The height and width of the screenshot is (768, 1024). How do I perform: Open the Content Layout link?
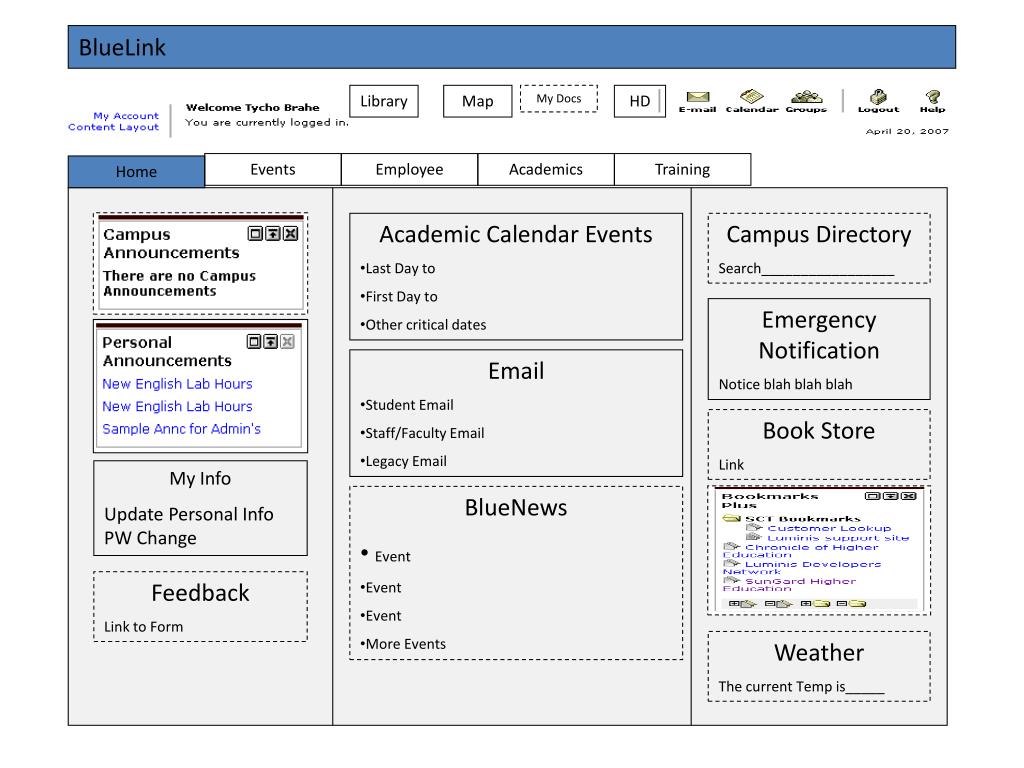(x=114, y=127)
